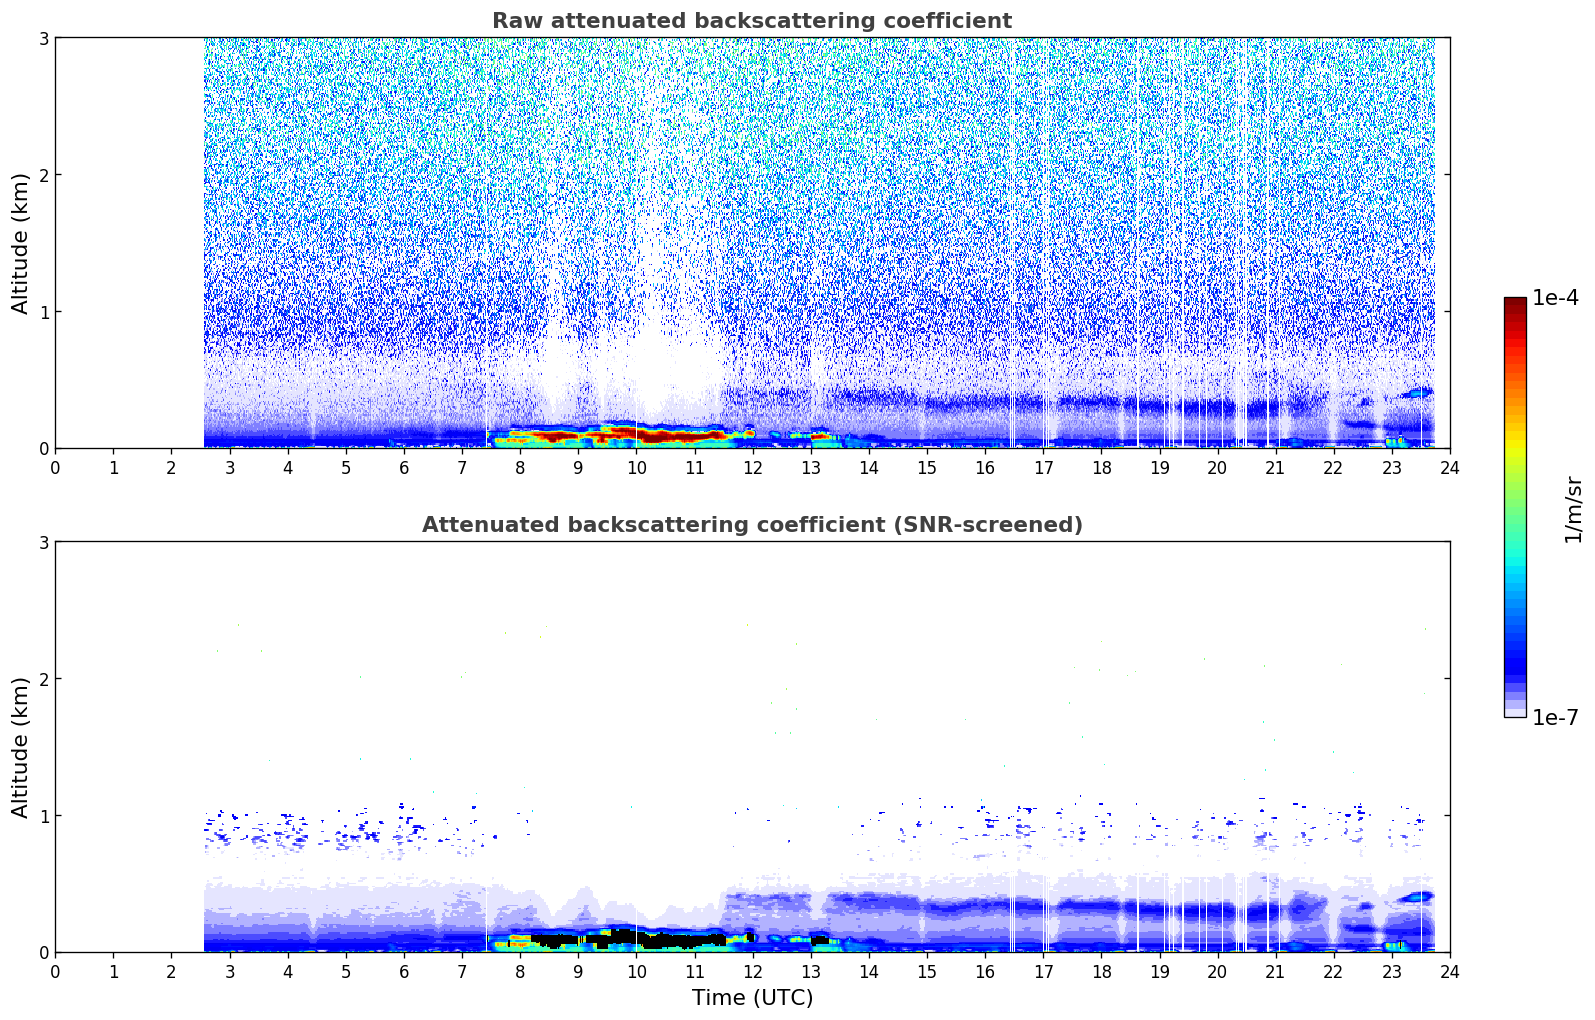Screen dimensions: 1595x1020
Task: Click altitude tick "1" on the bottom plot
Action: [x=43, y=816]
